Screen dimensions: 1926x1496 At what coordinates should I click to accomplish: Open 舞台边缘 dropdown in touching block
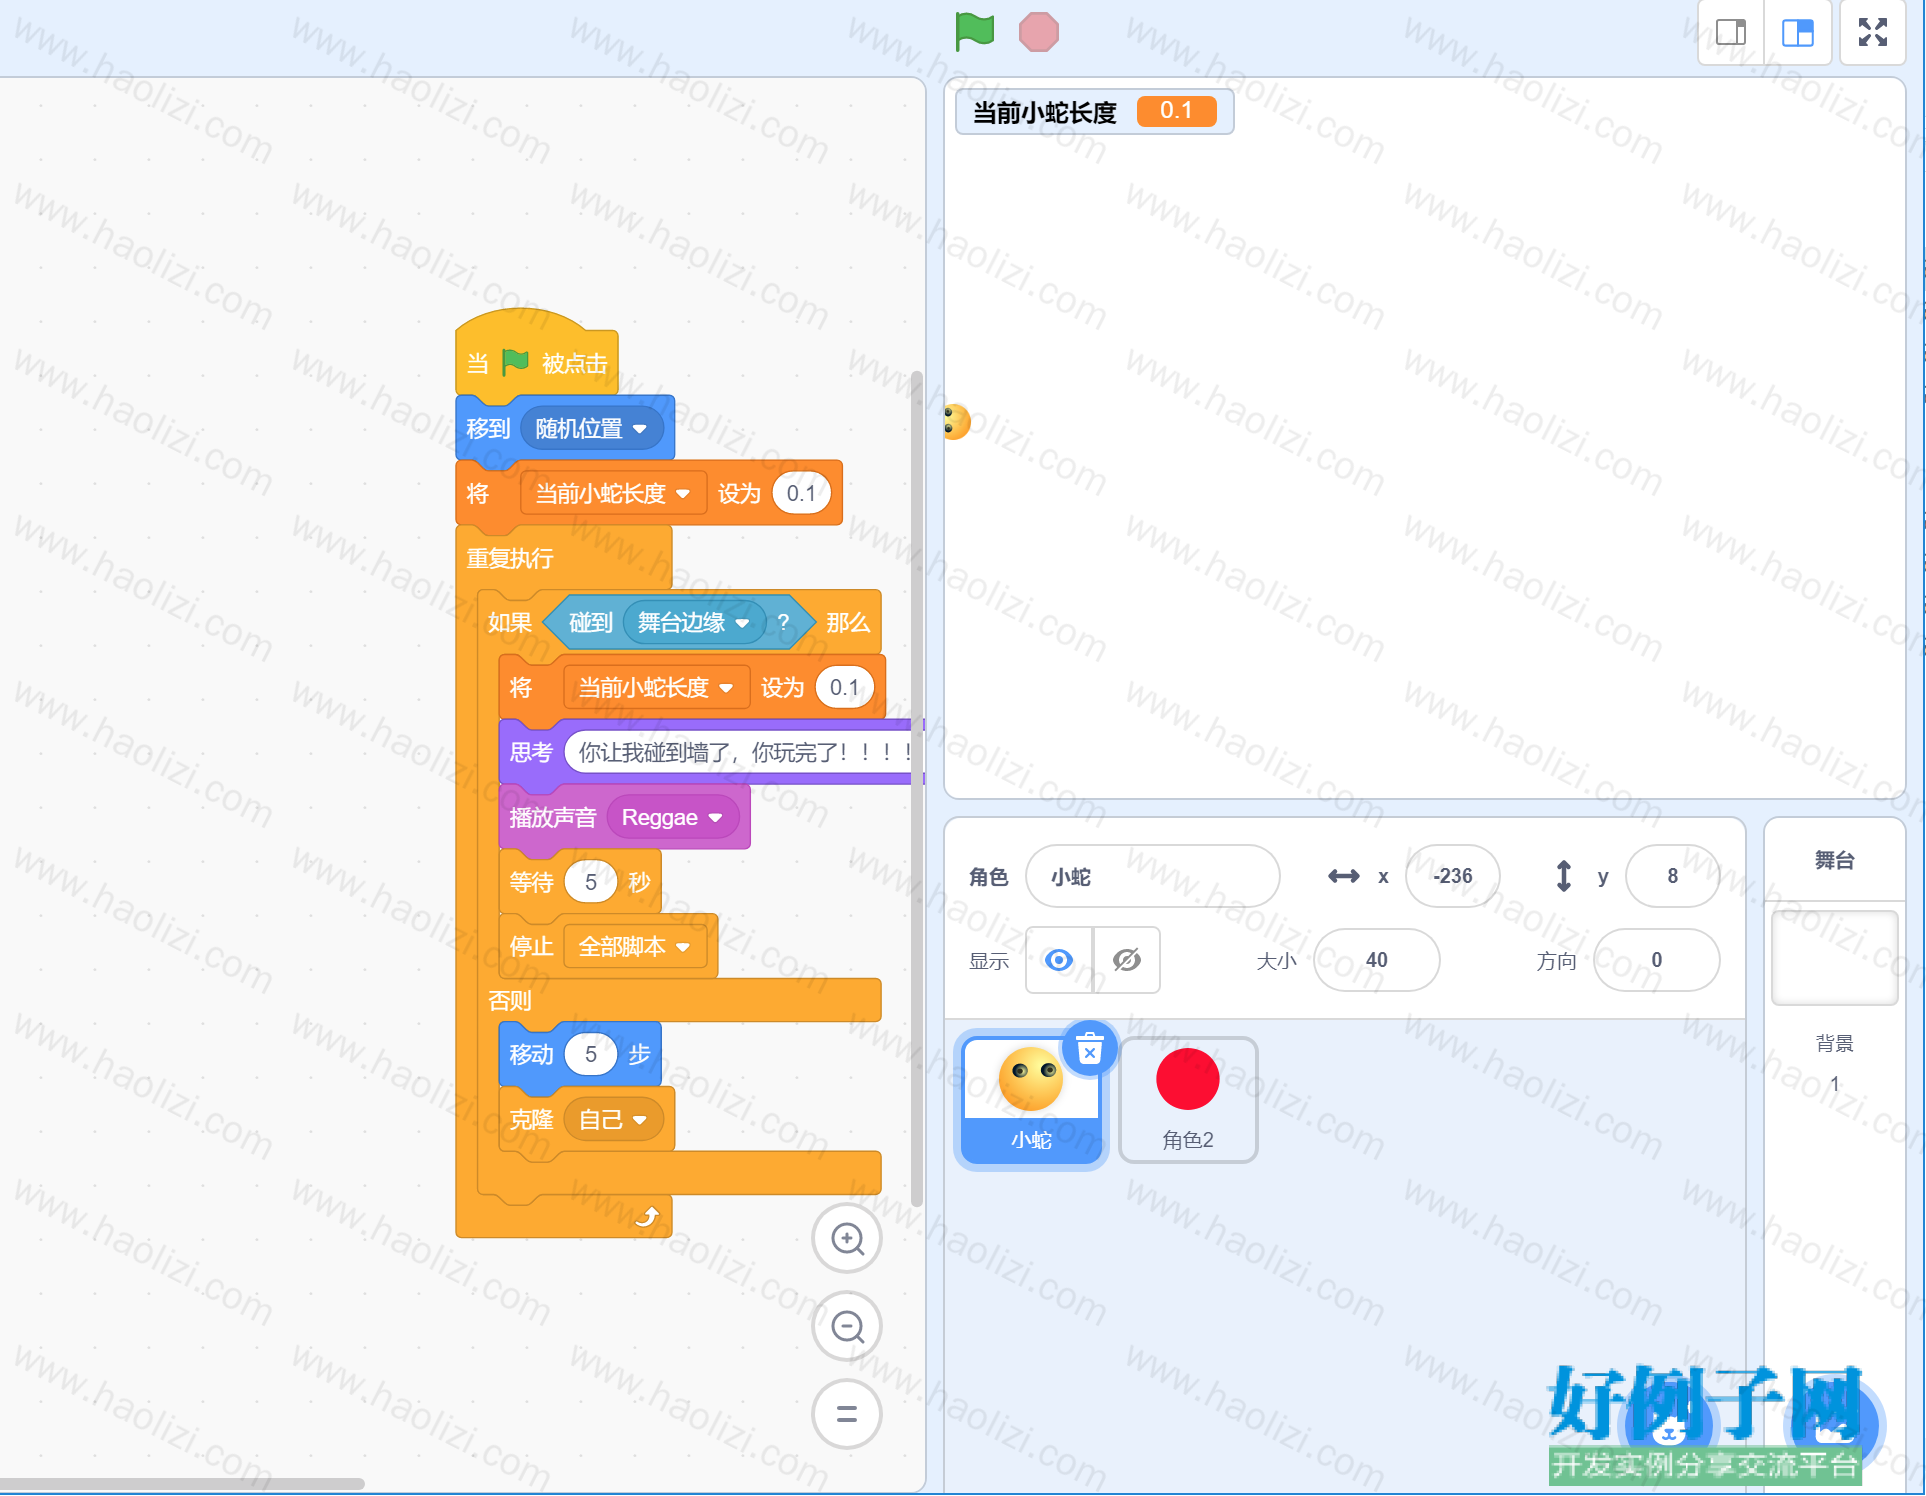(694, 623)
